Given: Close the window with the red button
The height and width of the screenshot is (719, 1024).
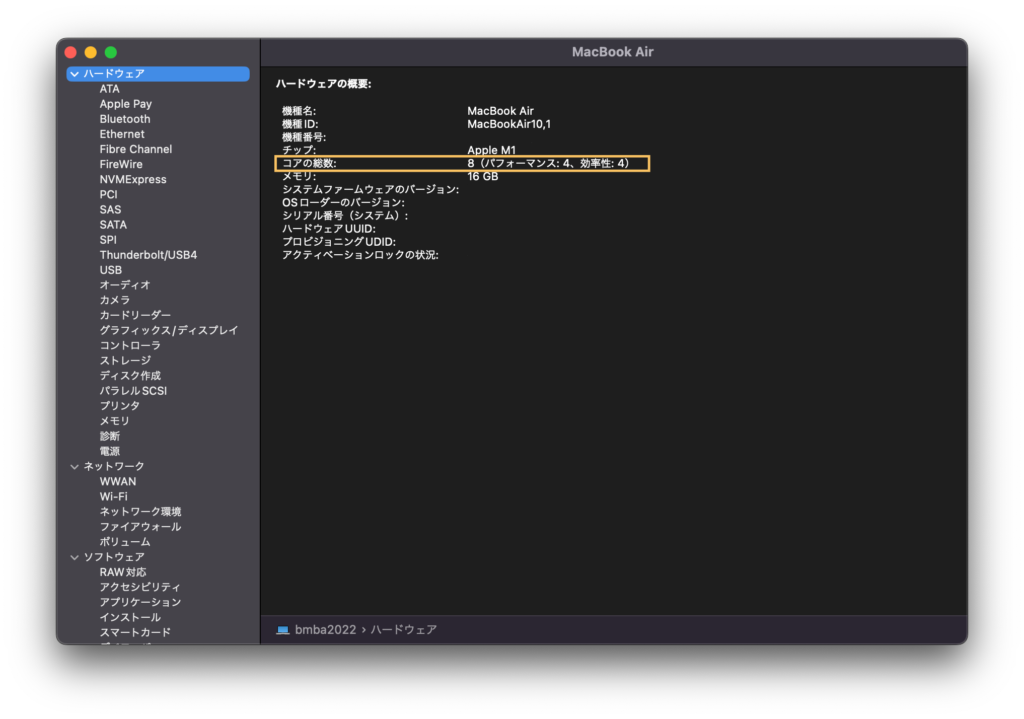Looking at the screenshot, I should pos(71,52).
